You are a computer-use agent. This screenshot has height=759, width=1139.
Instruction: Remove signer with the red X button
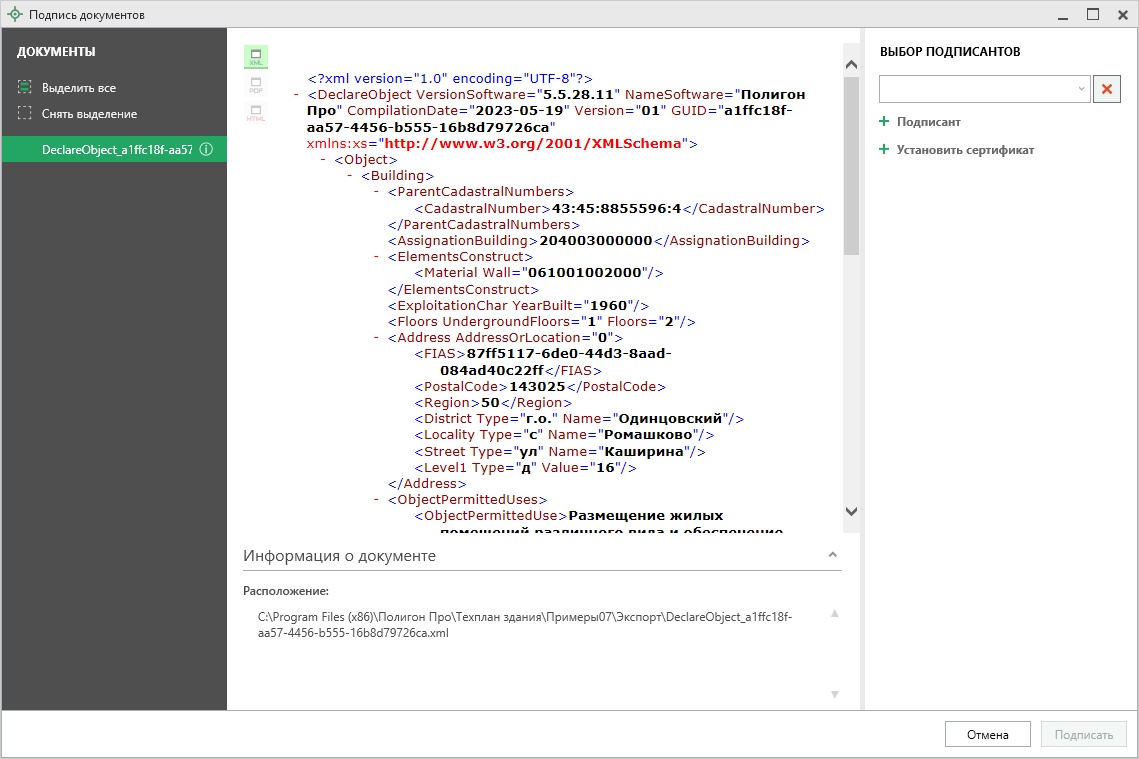tap(1106, 89)
